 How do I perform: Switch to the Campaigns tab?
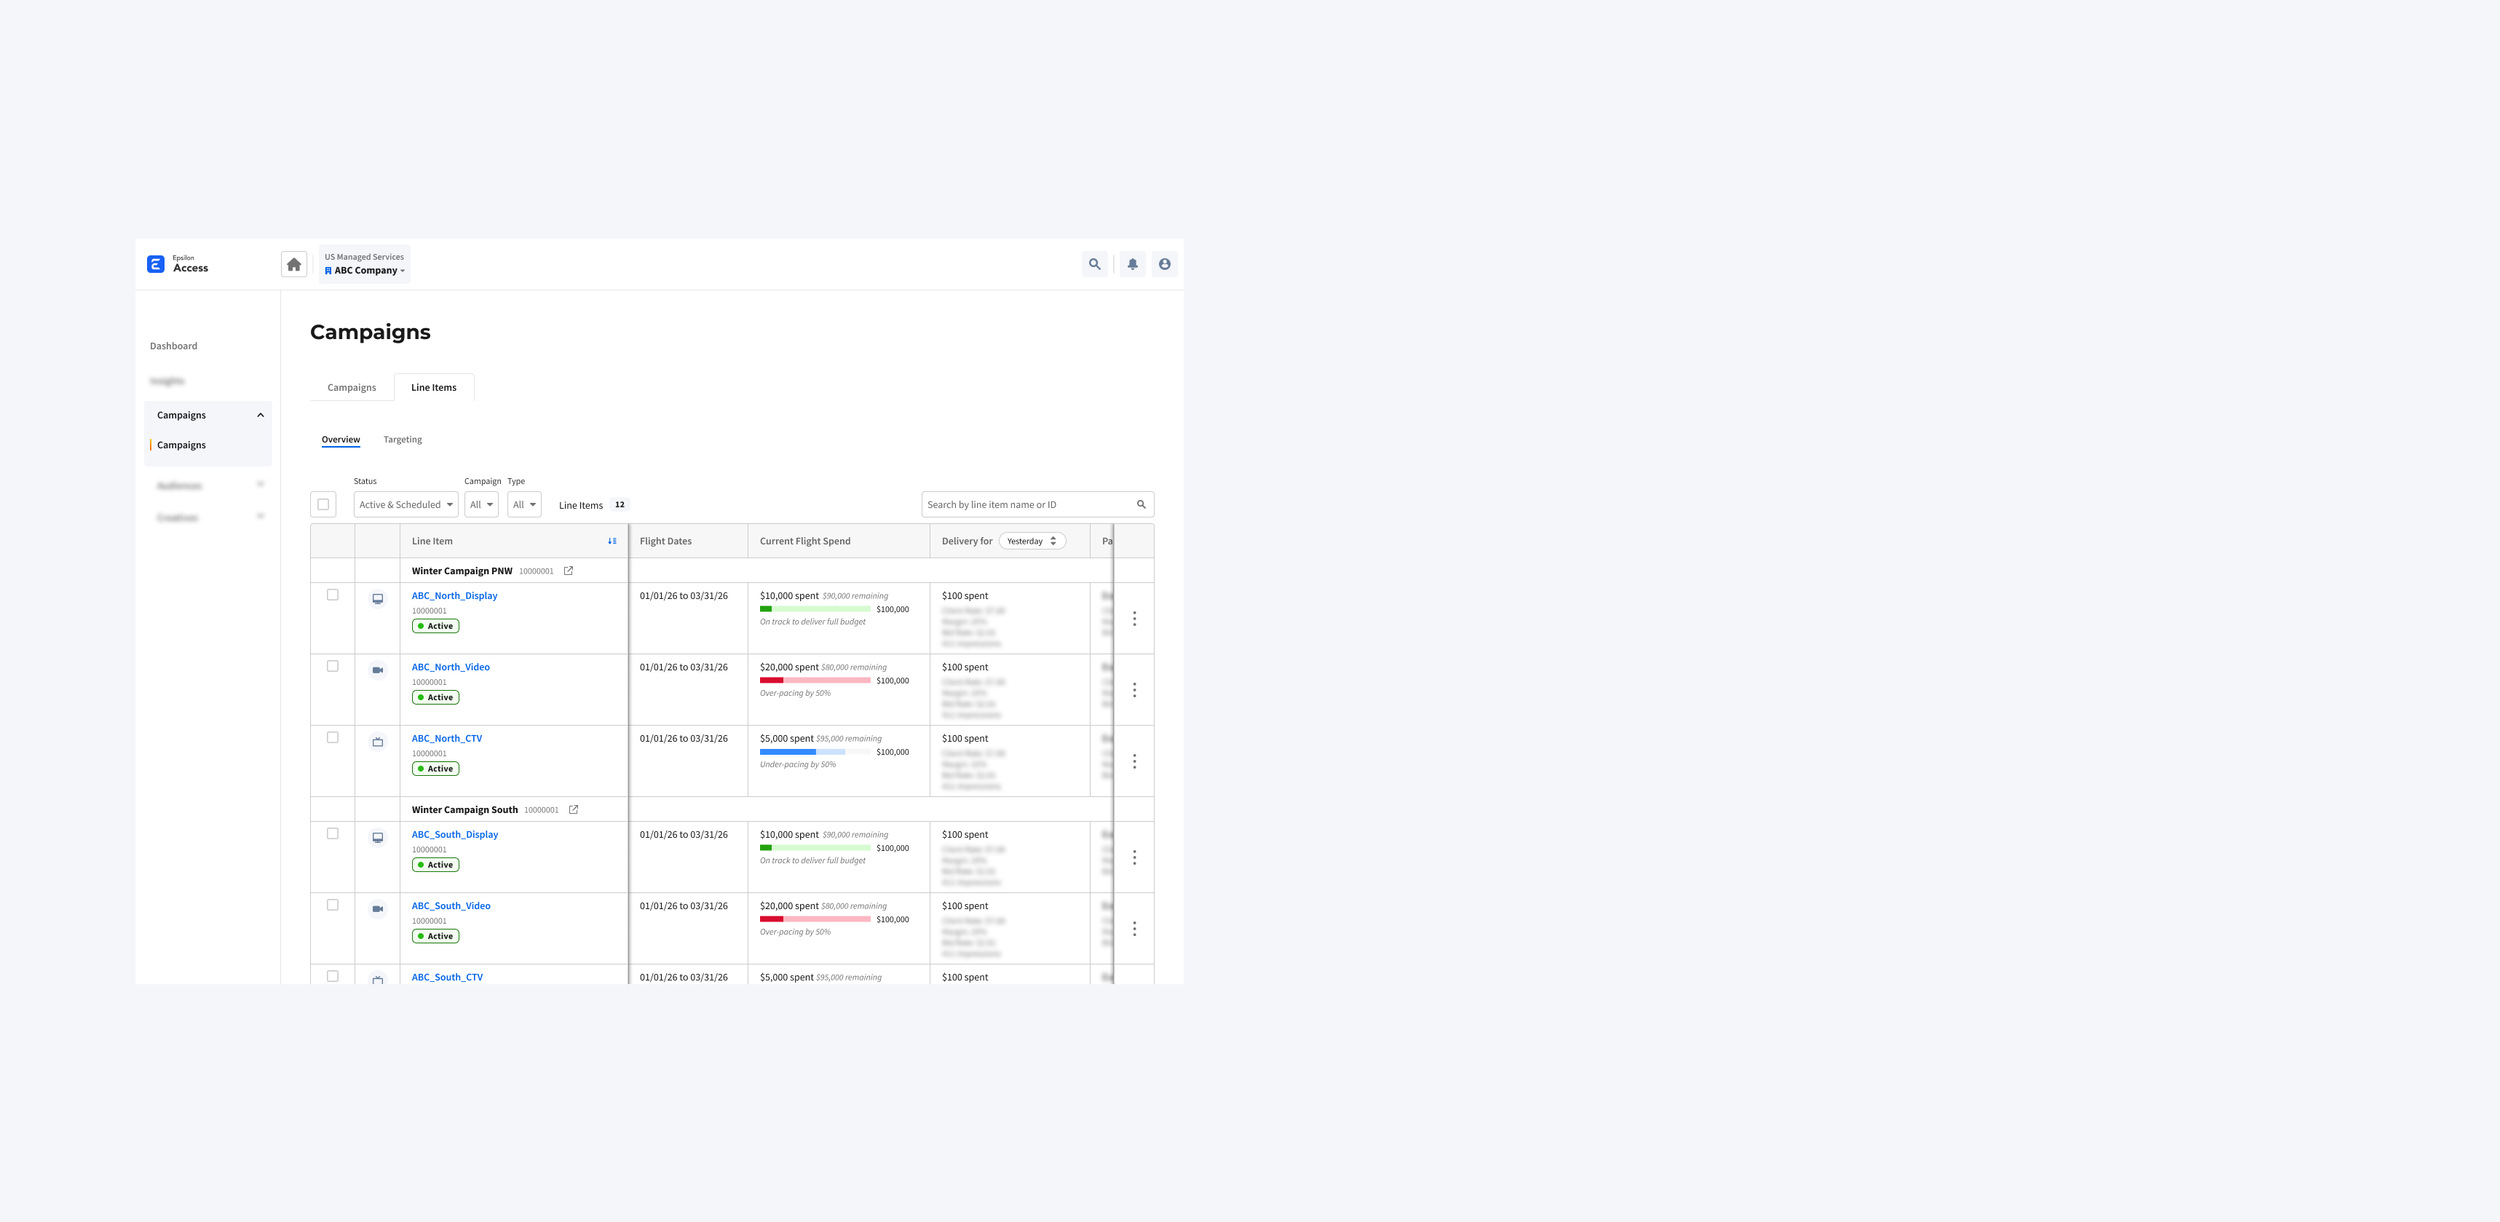click(352, 388)
